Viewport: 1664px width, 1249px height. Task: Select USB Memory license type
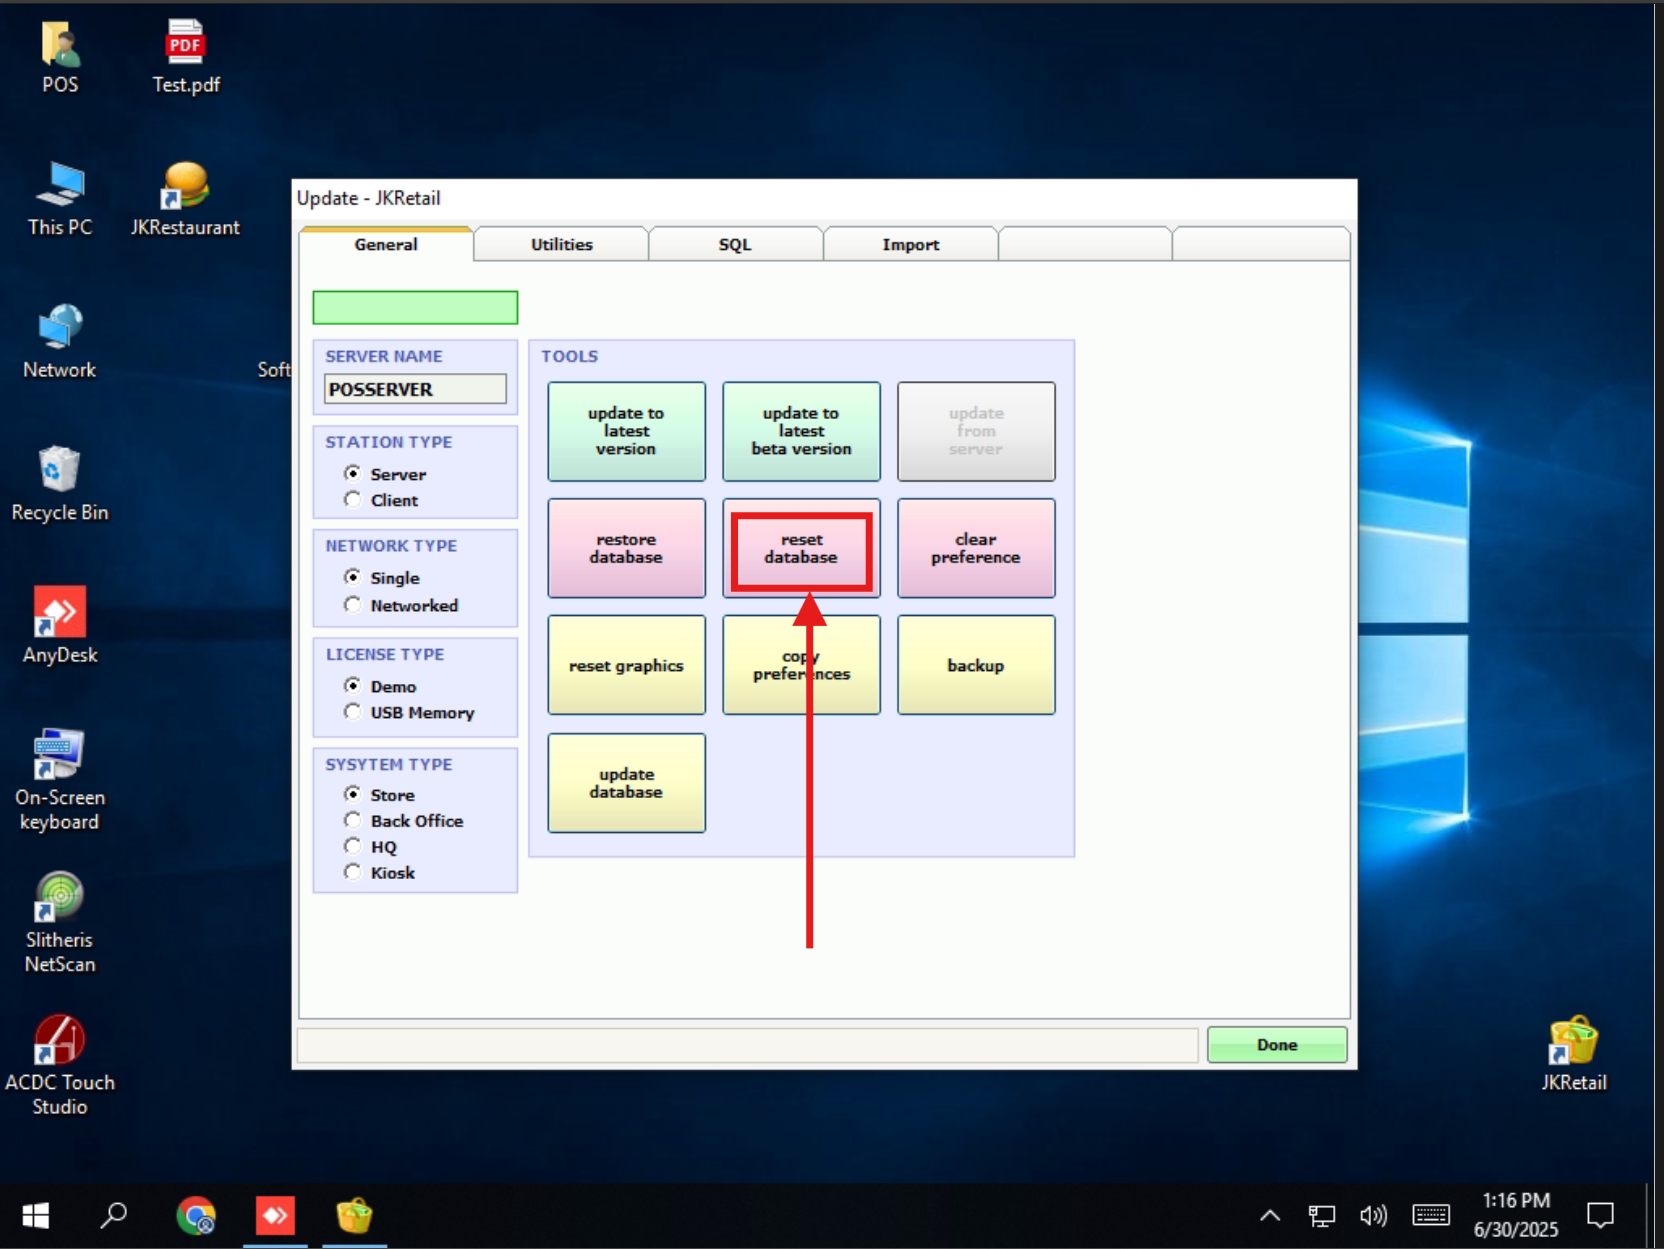[x=409, y=712]
